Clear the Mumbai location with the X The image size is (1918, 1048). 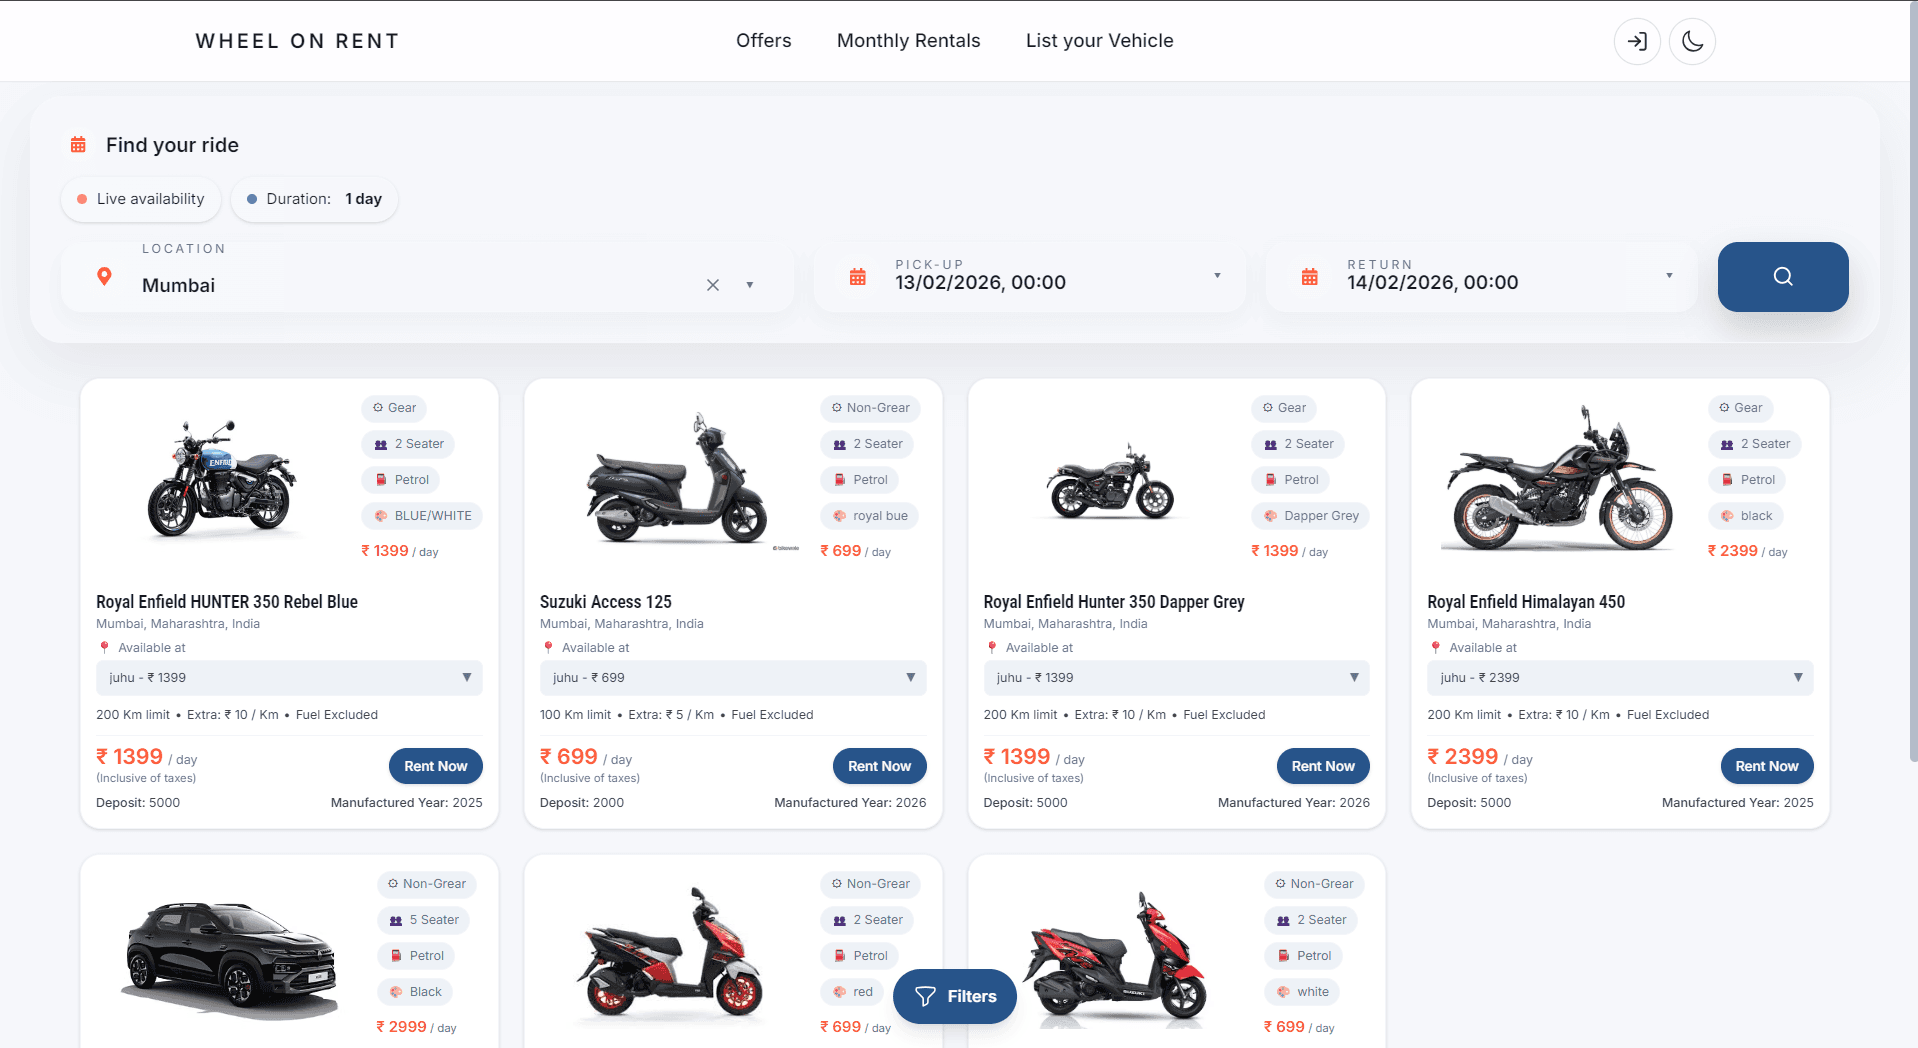pyautogui.click(x=712, y=285)
